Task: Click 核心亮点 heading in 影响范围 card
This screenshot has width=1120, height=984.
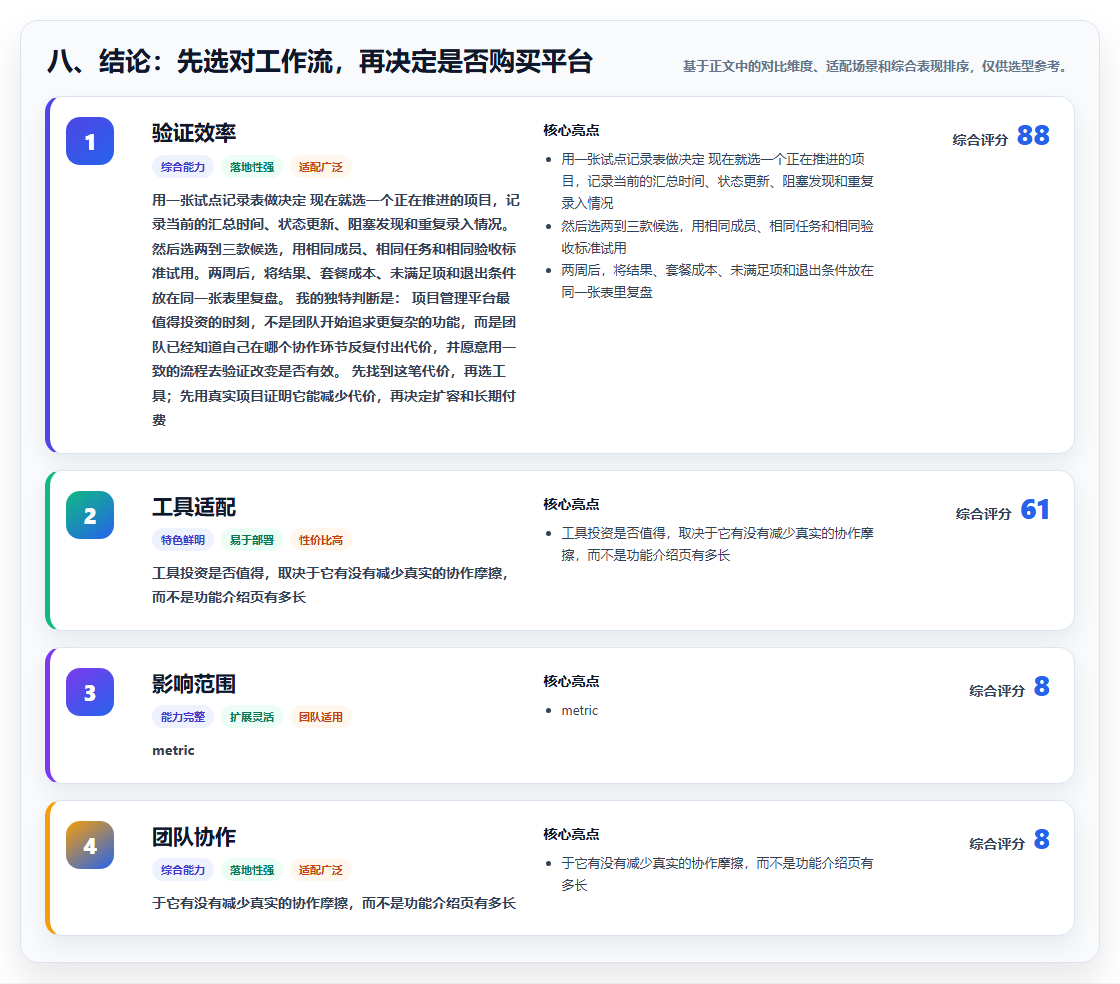Action: (571, 681)
